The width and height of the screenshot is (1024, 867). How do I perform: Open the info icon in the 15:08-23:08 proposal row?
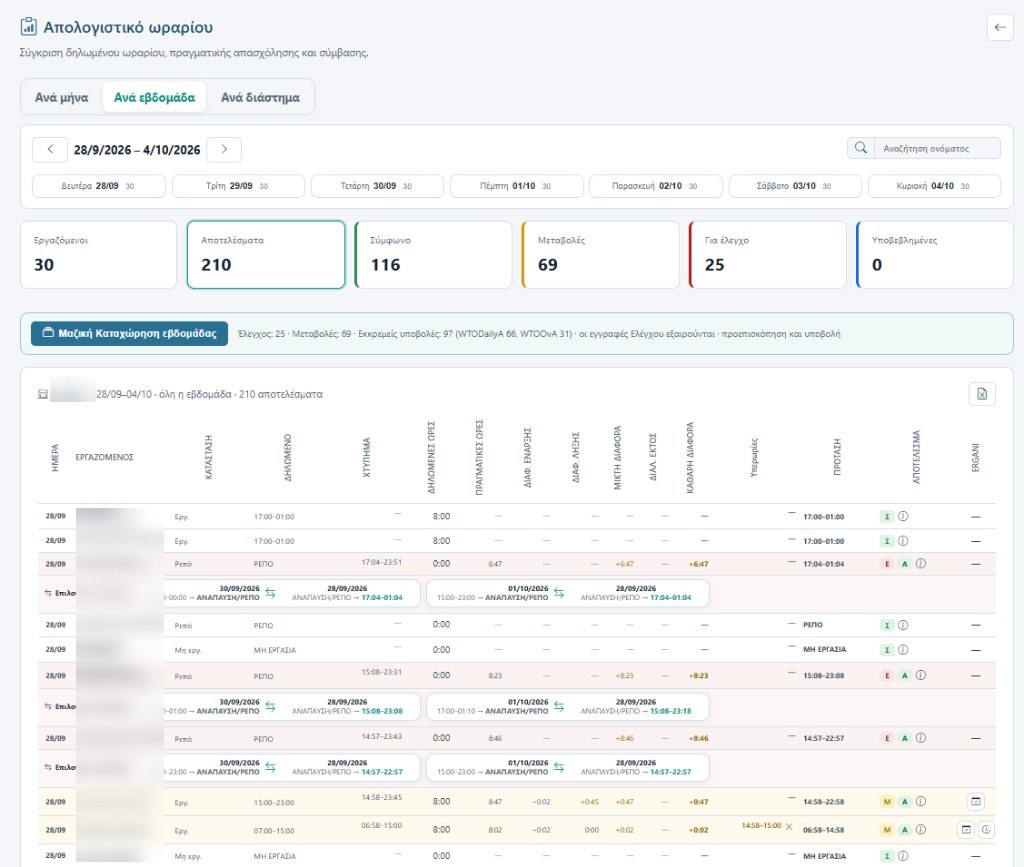[921, 675]
